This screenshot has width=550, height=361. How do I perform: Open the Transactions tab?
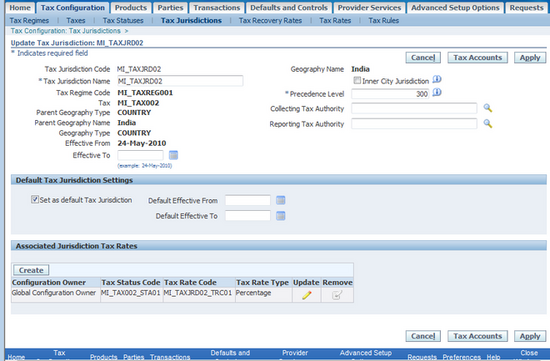pos(217,8)
